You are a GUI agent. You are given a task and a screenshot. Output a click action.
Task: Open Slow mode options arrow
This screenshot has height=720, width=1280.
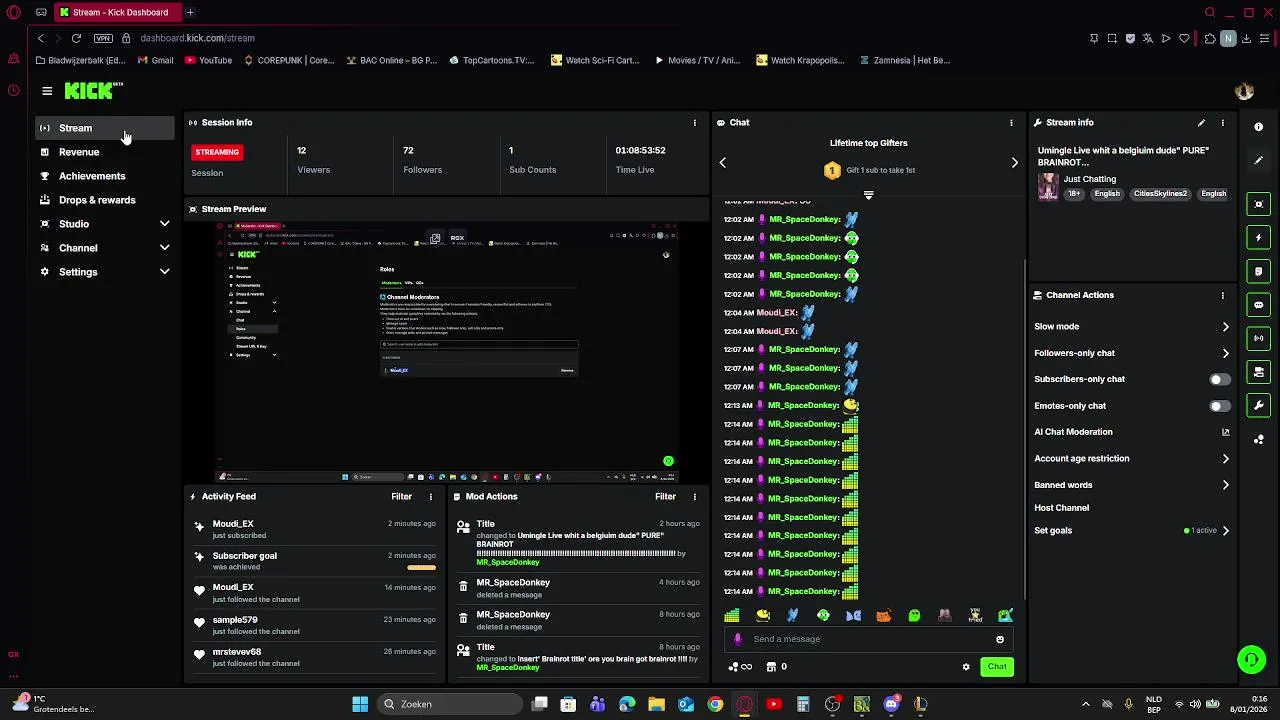point(1226,327)
